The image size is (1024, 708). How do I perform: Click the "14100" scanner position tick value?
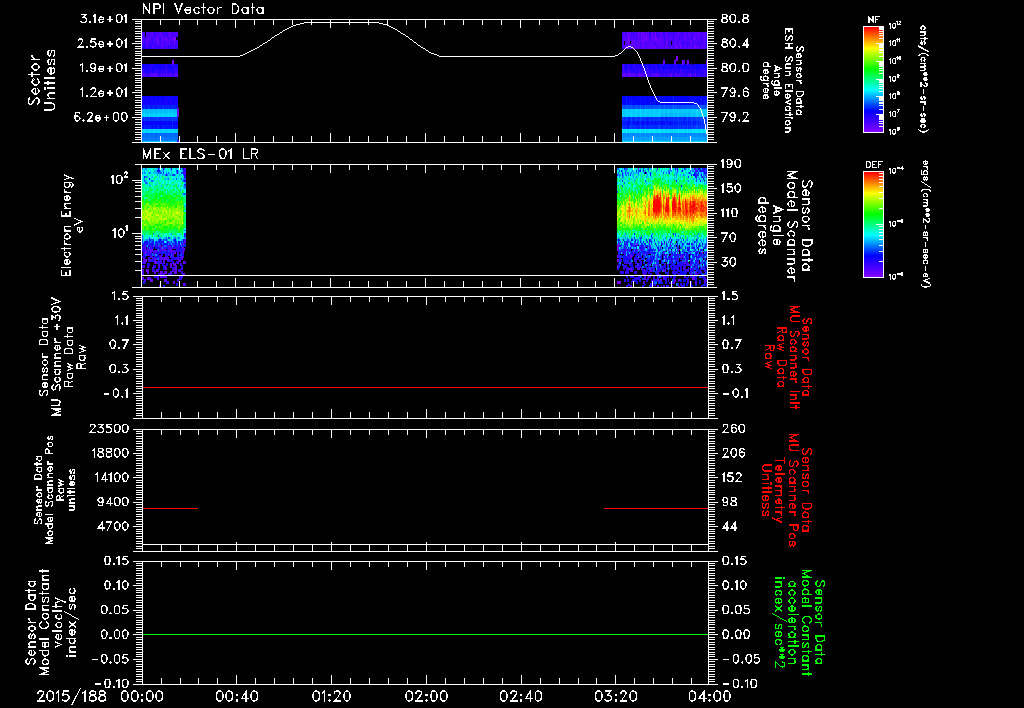[110, 477]
